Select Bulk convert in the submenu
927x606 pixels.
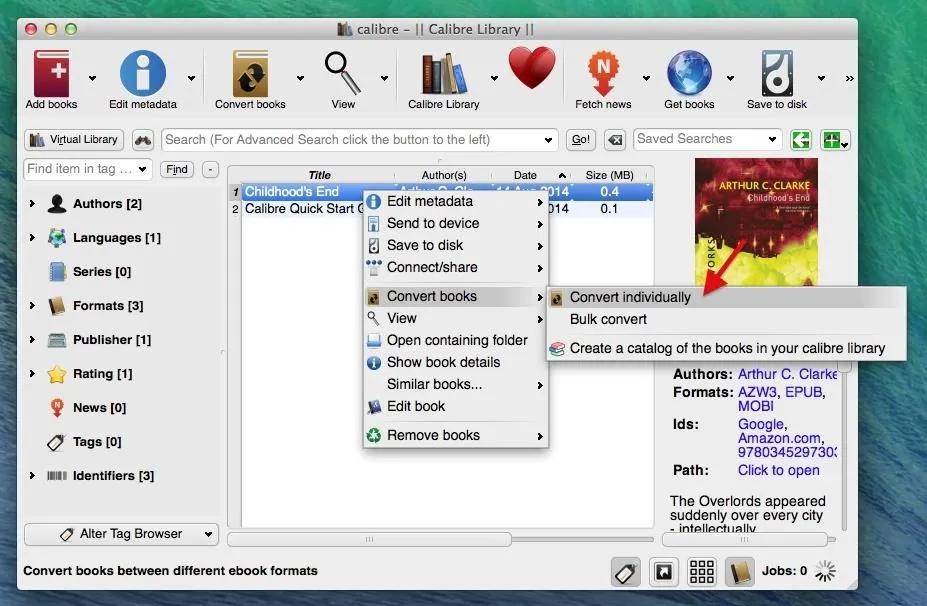pyautogui.click(x=726, y=320)
